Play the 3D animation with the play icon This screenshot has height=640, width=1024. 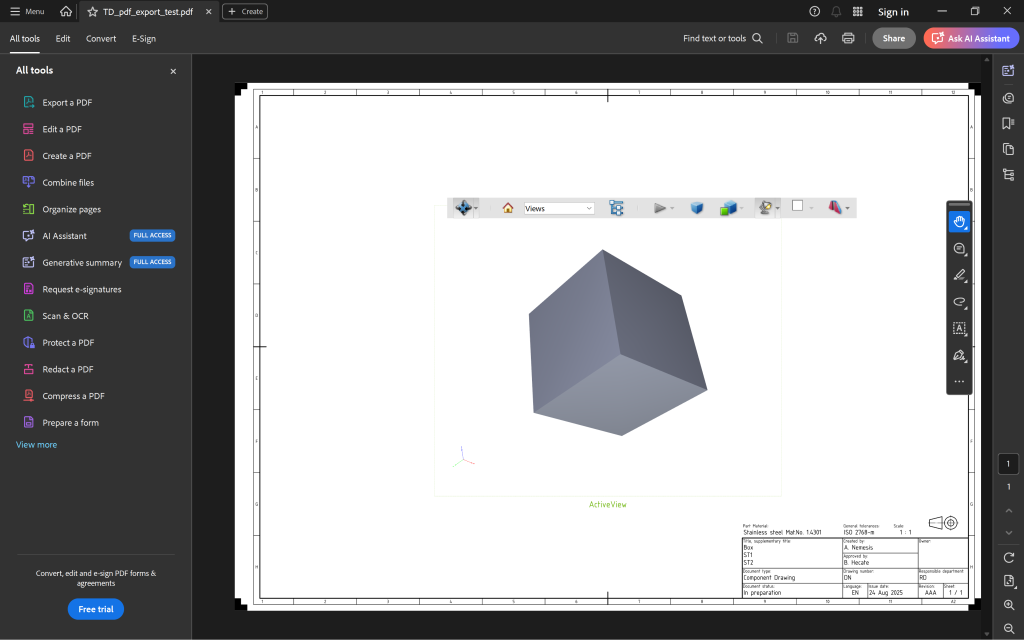[659, 208]
